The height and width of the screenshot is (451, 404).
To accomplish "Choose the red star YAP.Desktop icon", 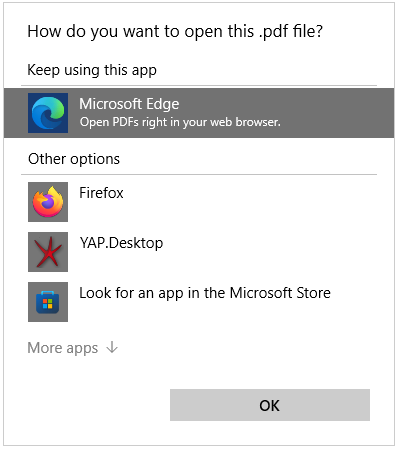I will (x=48, y=252).
